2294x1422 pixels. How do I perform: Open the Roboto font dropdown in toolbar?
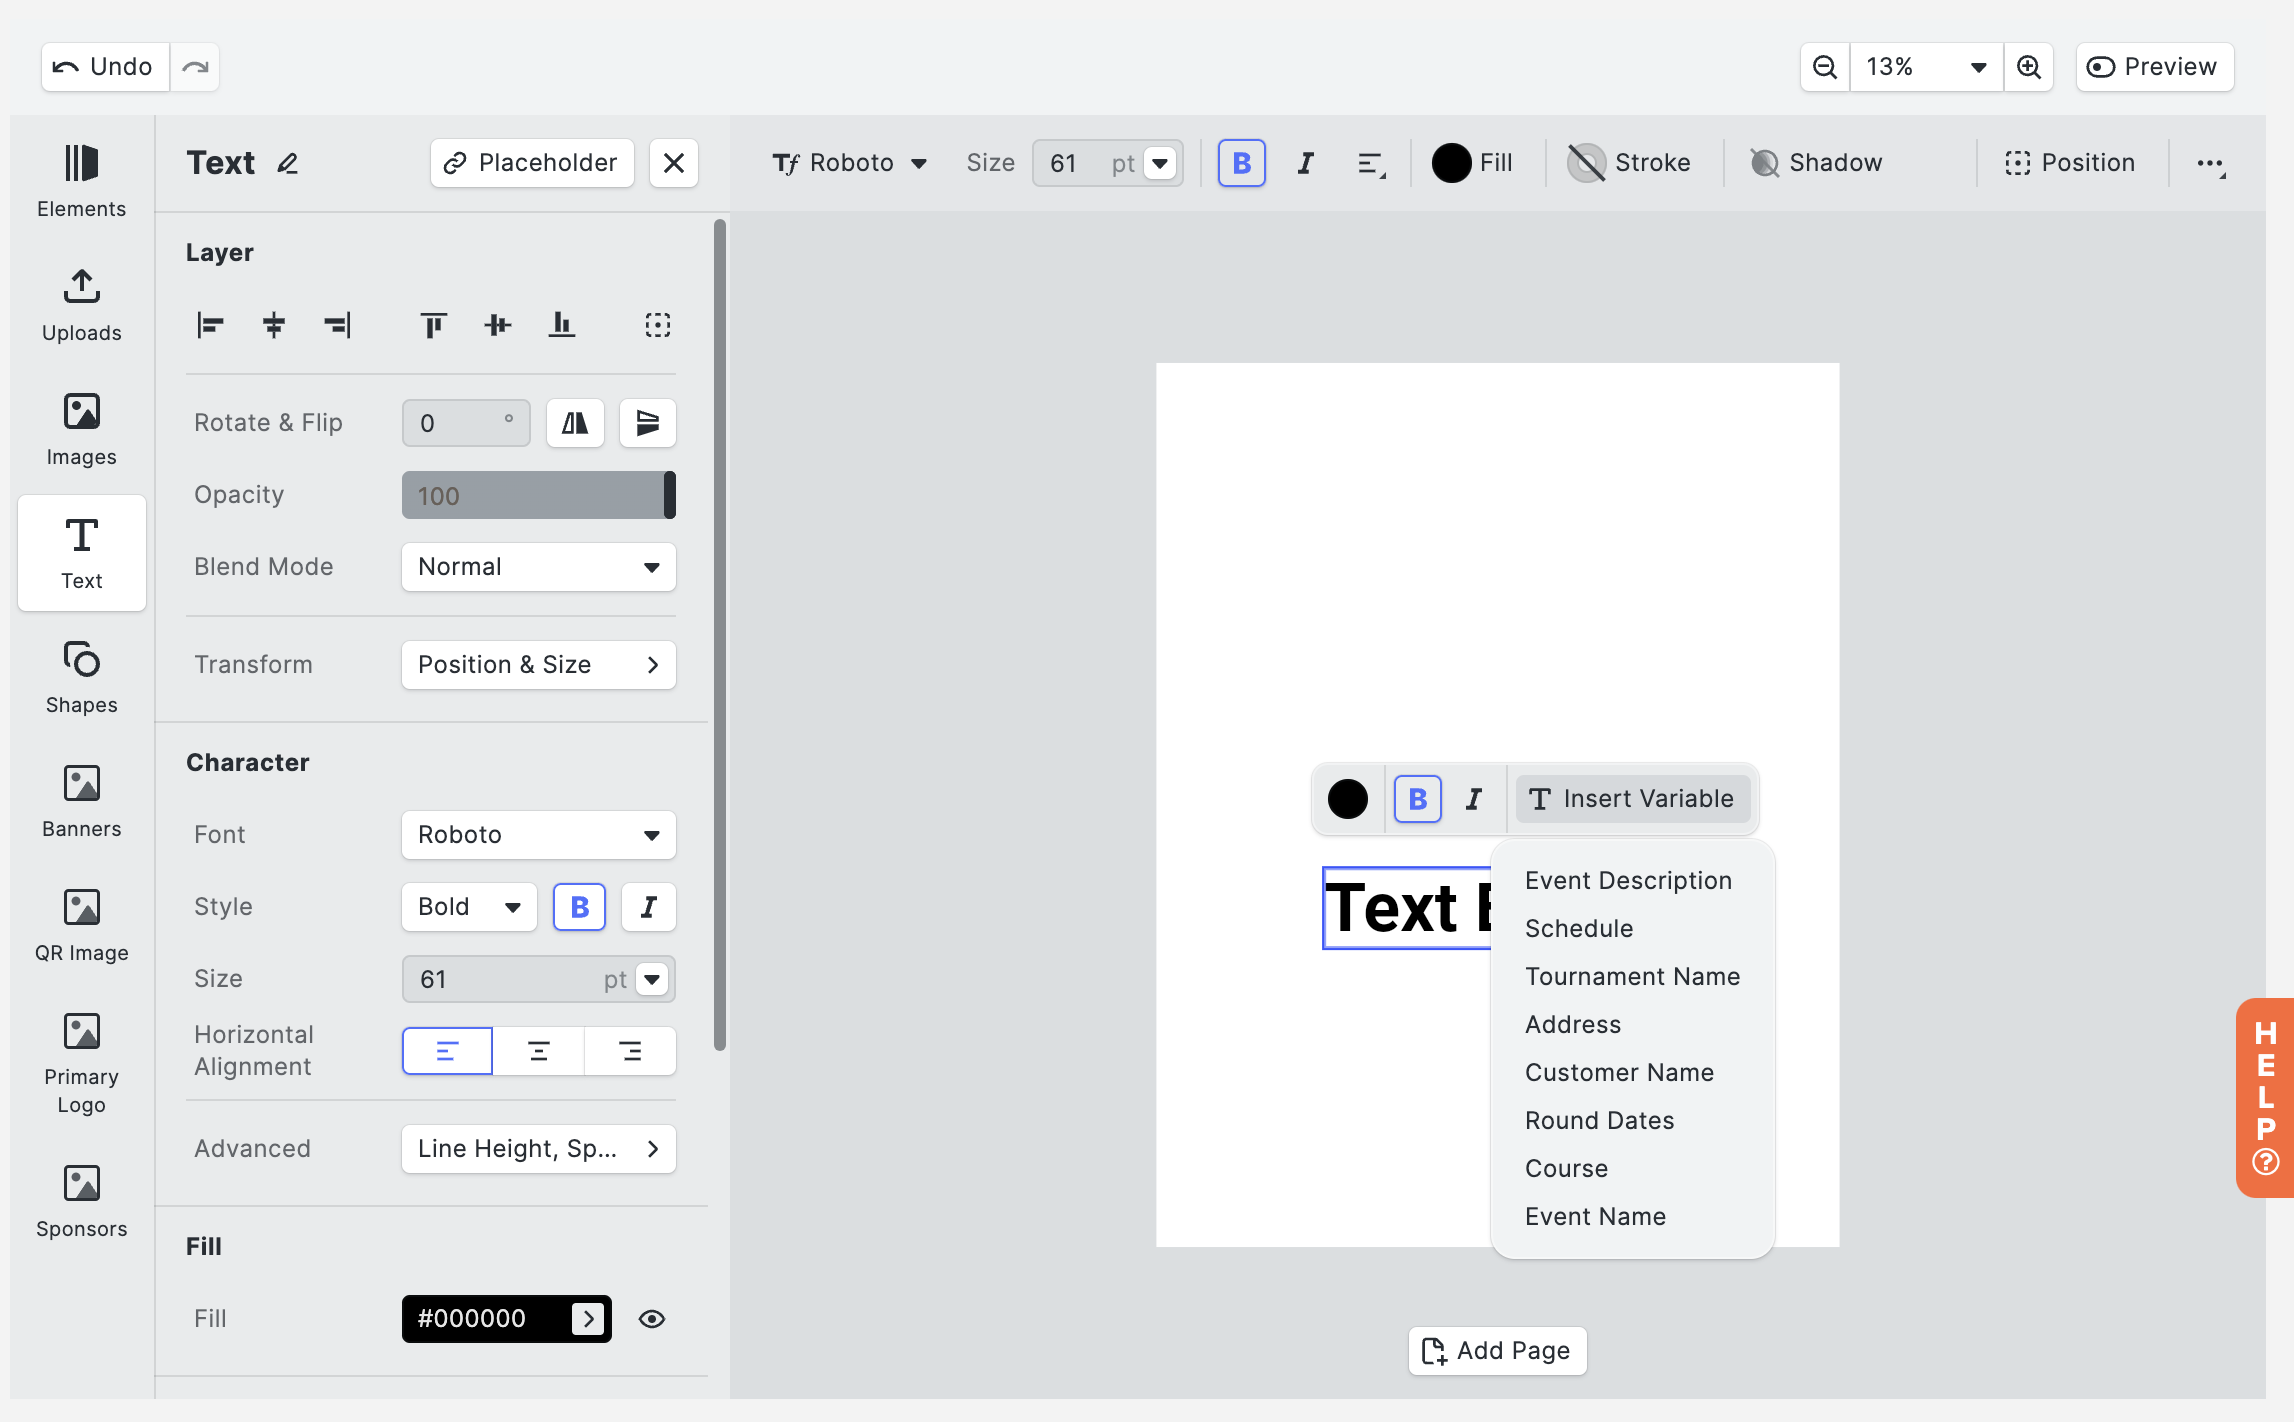pyautogui.click(x=850, y=163)
